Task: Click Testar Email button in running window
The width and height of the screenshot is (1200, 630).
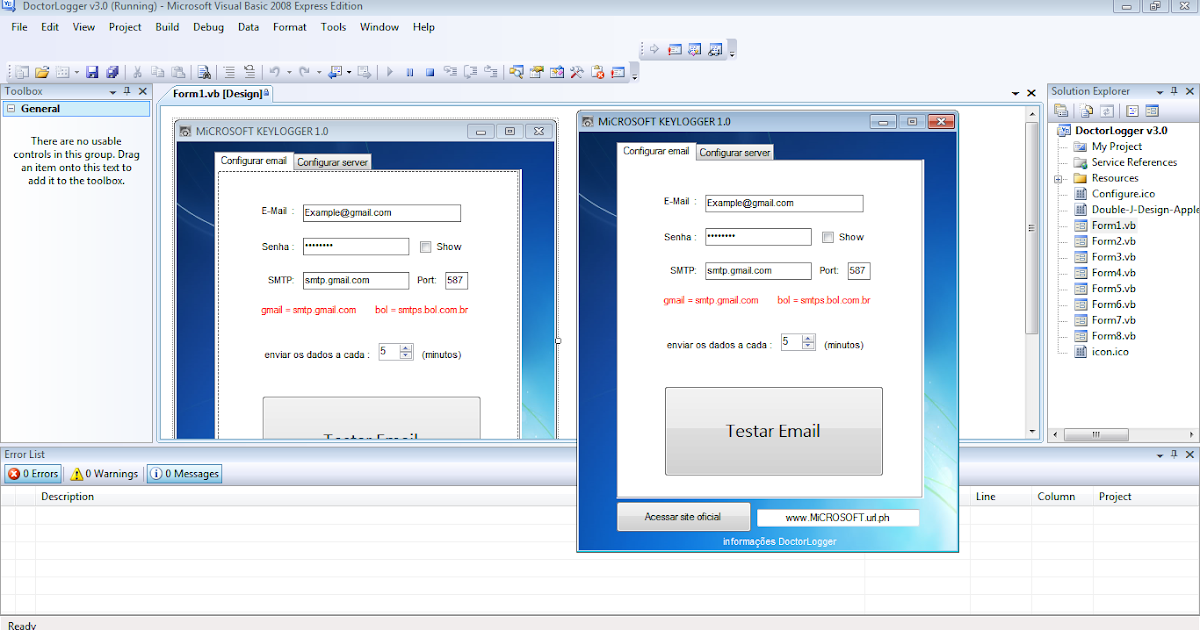Action: click(773, 431)
